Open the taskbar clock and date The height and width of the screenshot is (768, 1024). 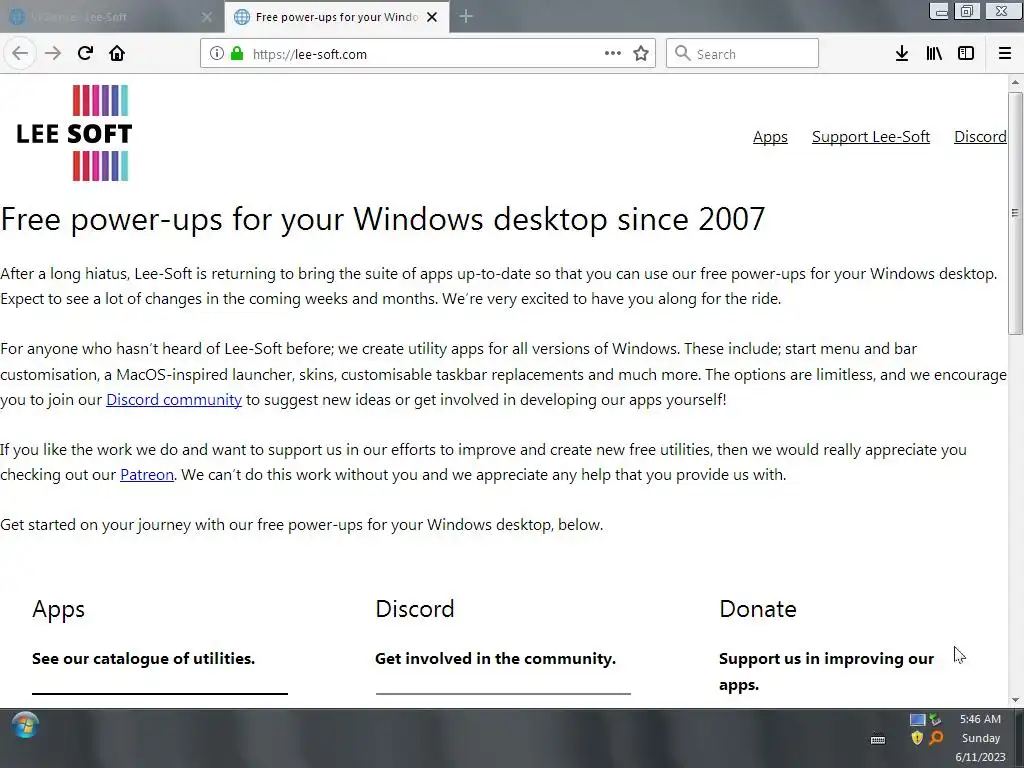click(980, 738)
